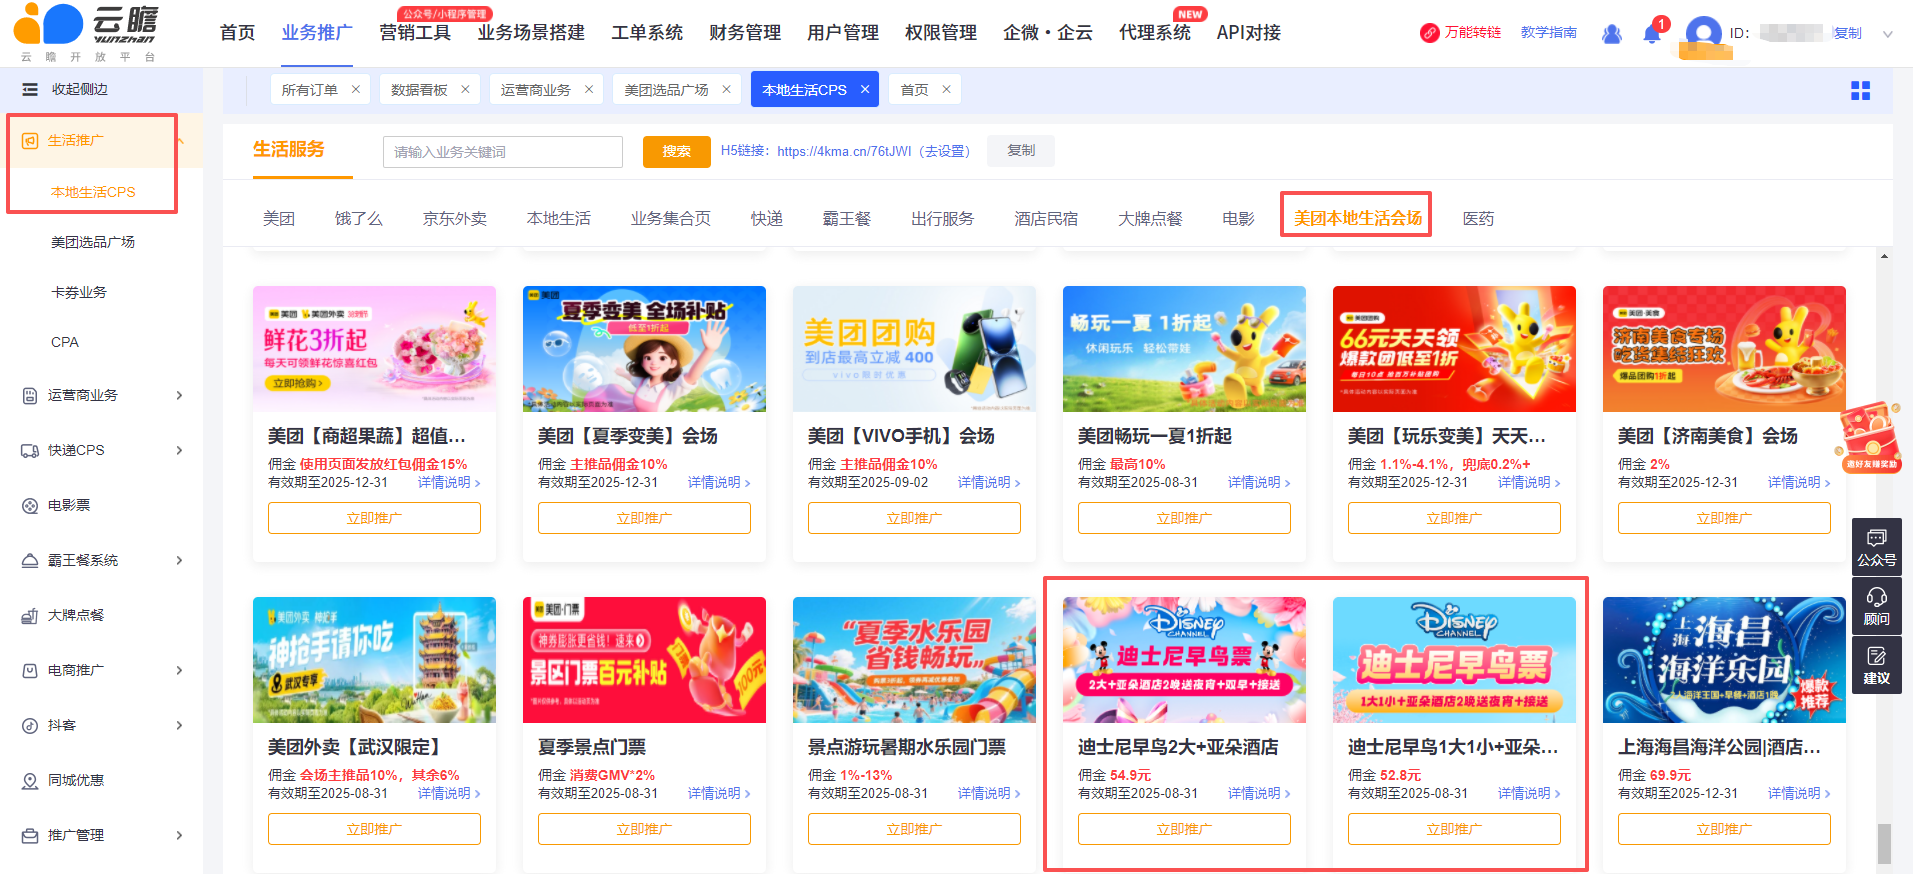Open the 卡券业务 sidebar item
This screenshot has width=1913, height=874.
[x=79, y=292]
